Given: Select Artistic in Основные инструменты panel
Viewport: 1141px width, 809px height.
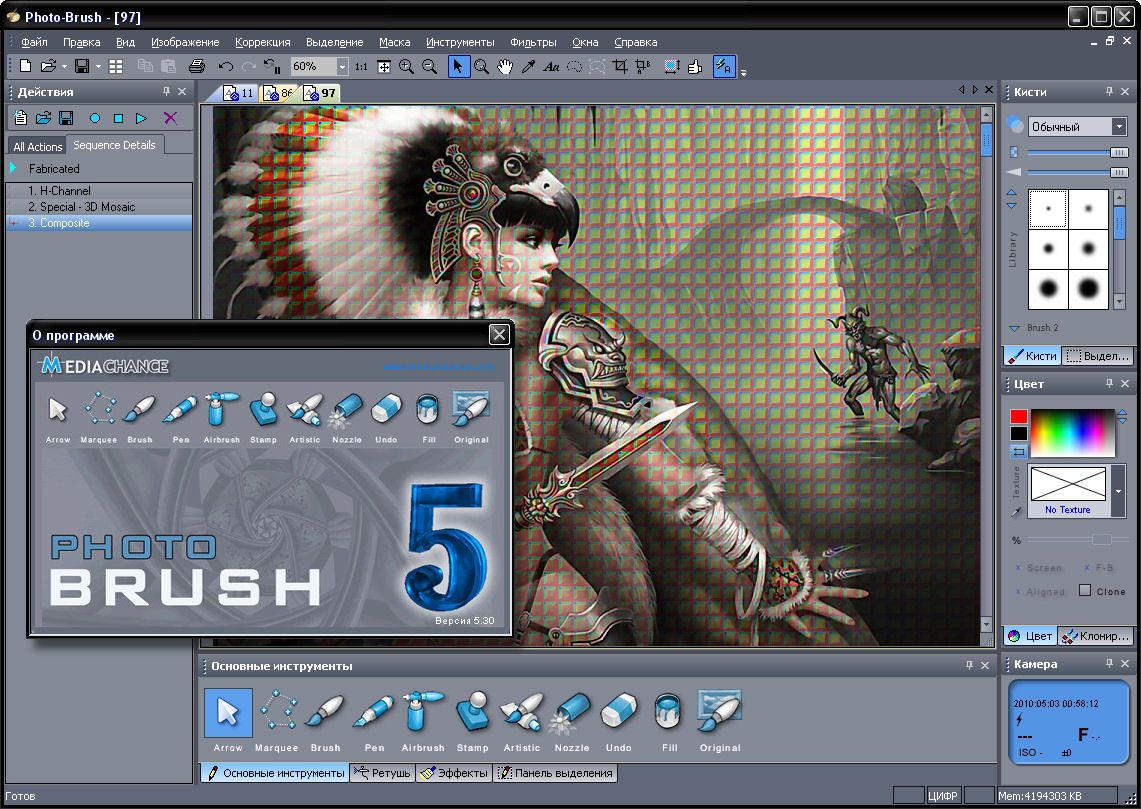Looking at the screenshot, I should [x=522, y=720].
